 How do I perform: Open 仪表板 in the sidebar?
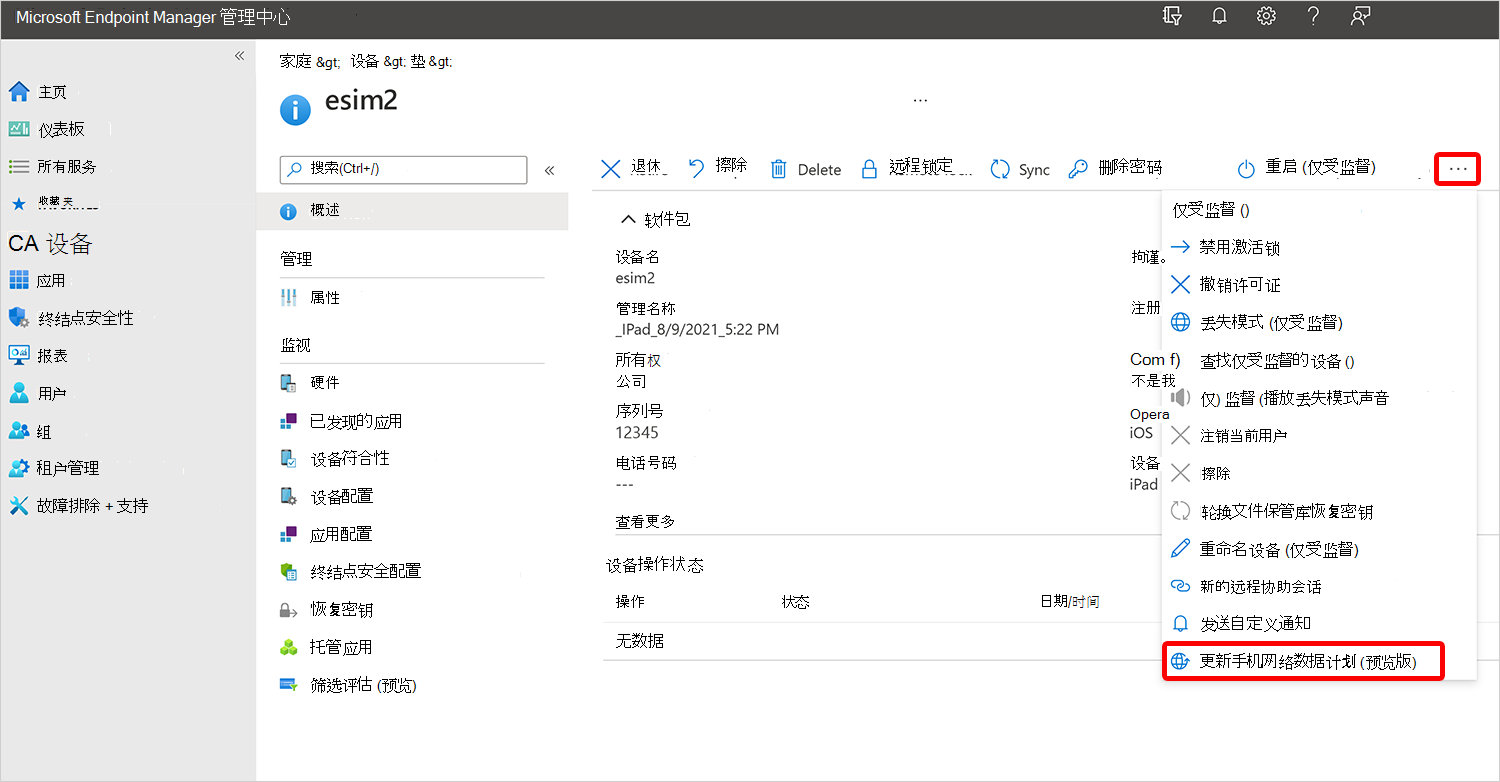(61, 129)
